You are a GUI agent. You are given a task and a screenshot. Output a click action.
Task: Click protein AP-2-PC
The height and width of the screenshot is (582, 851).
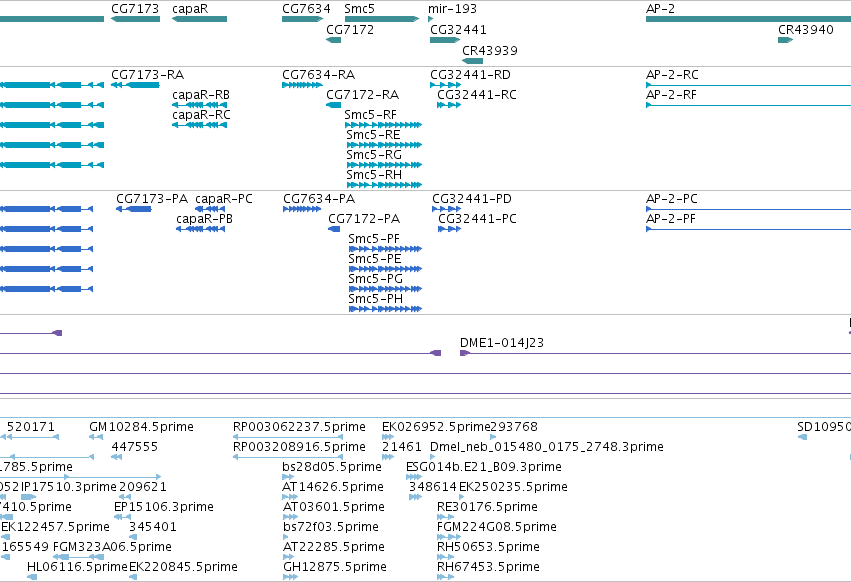pos(748,209)
